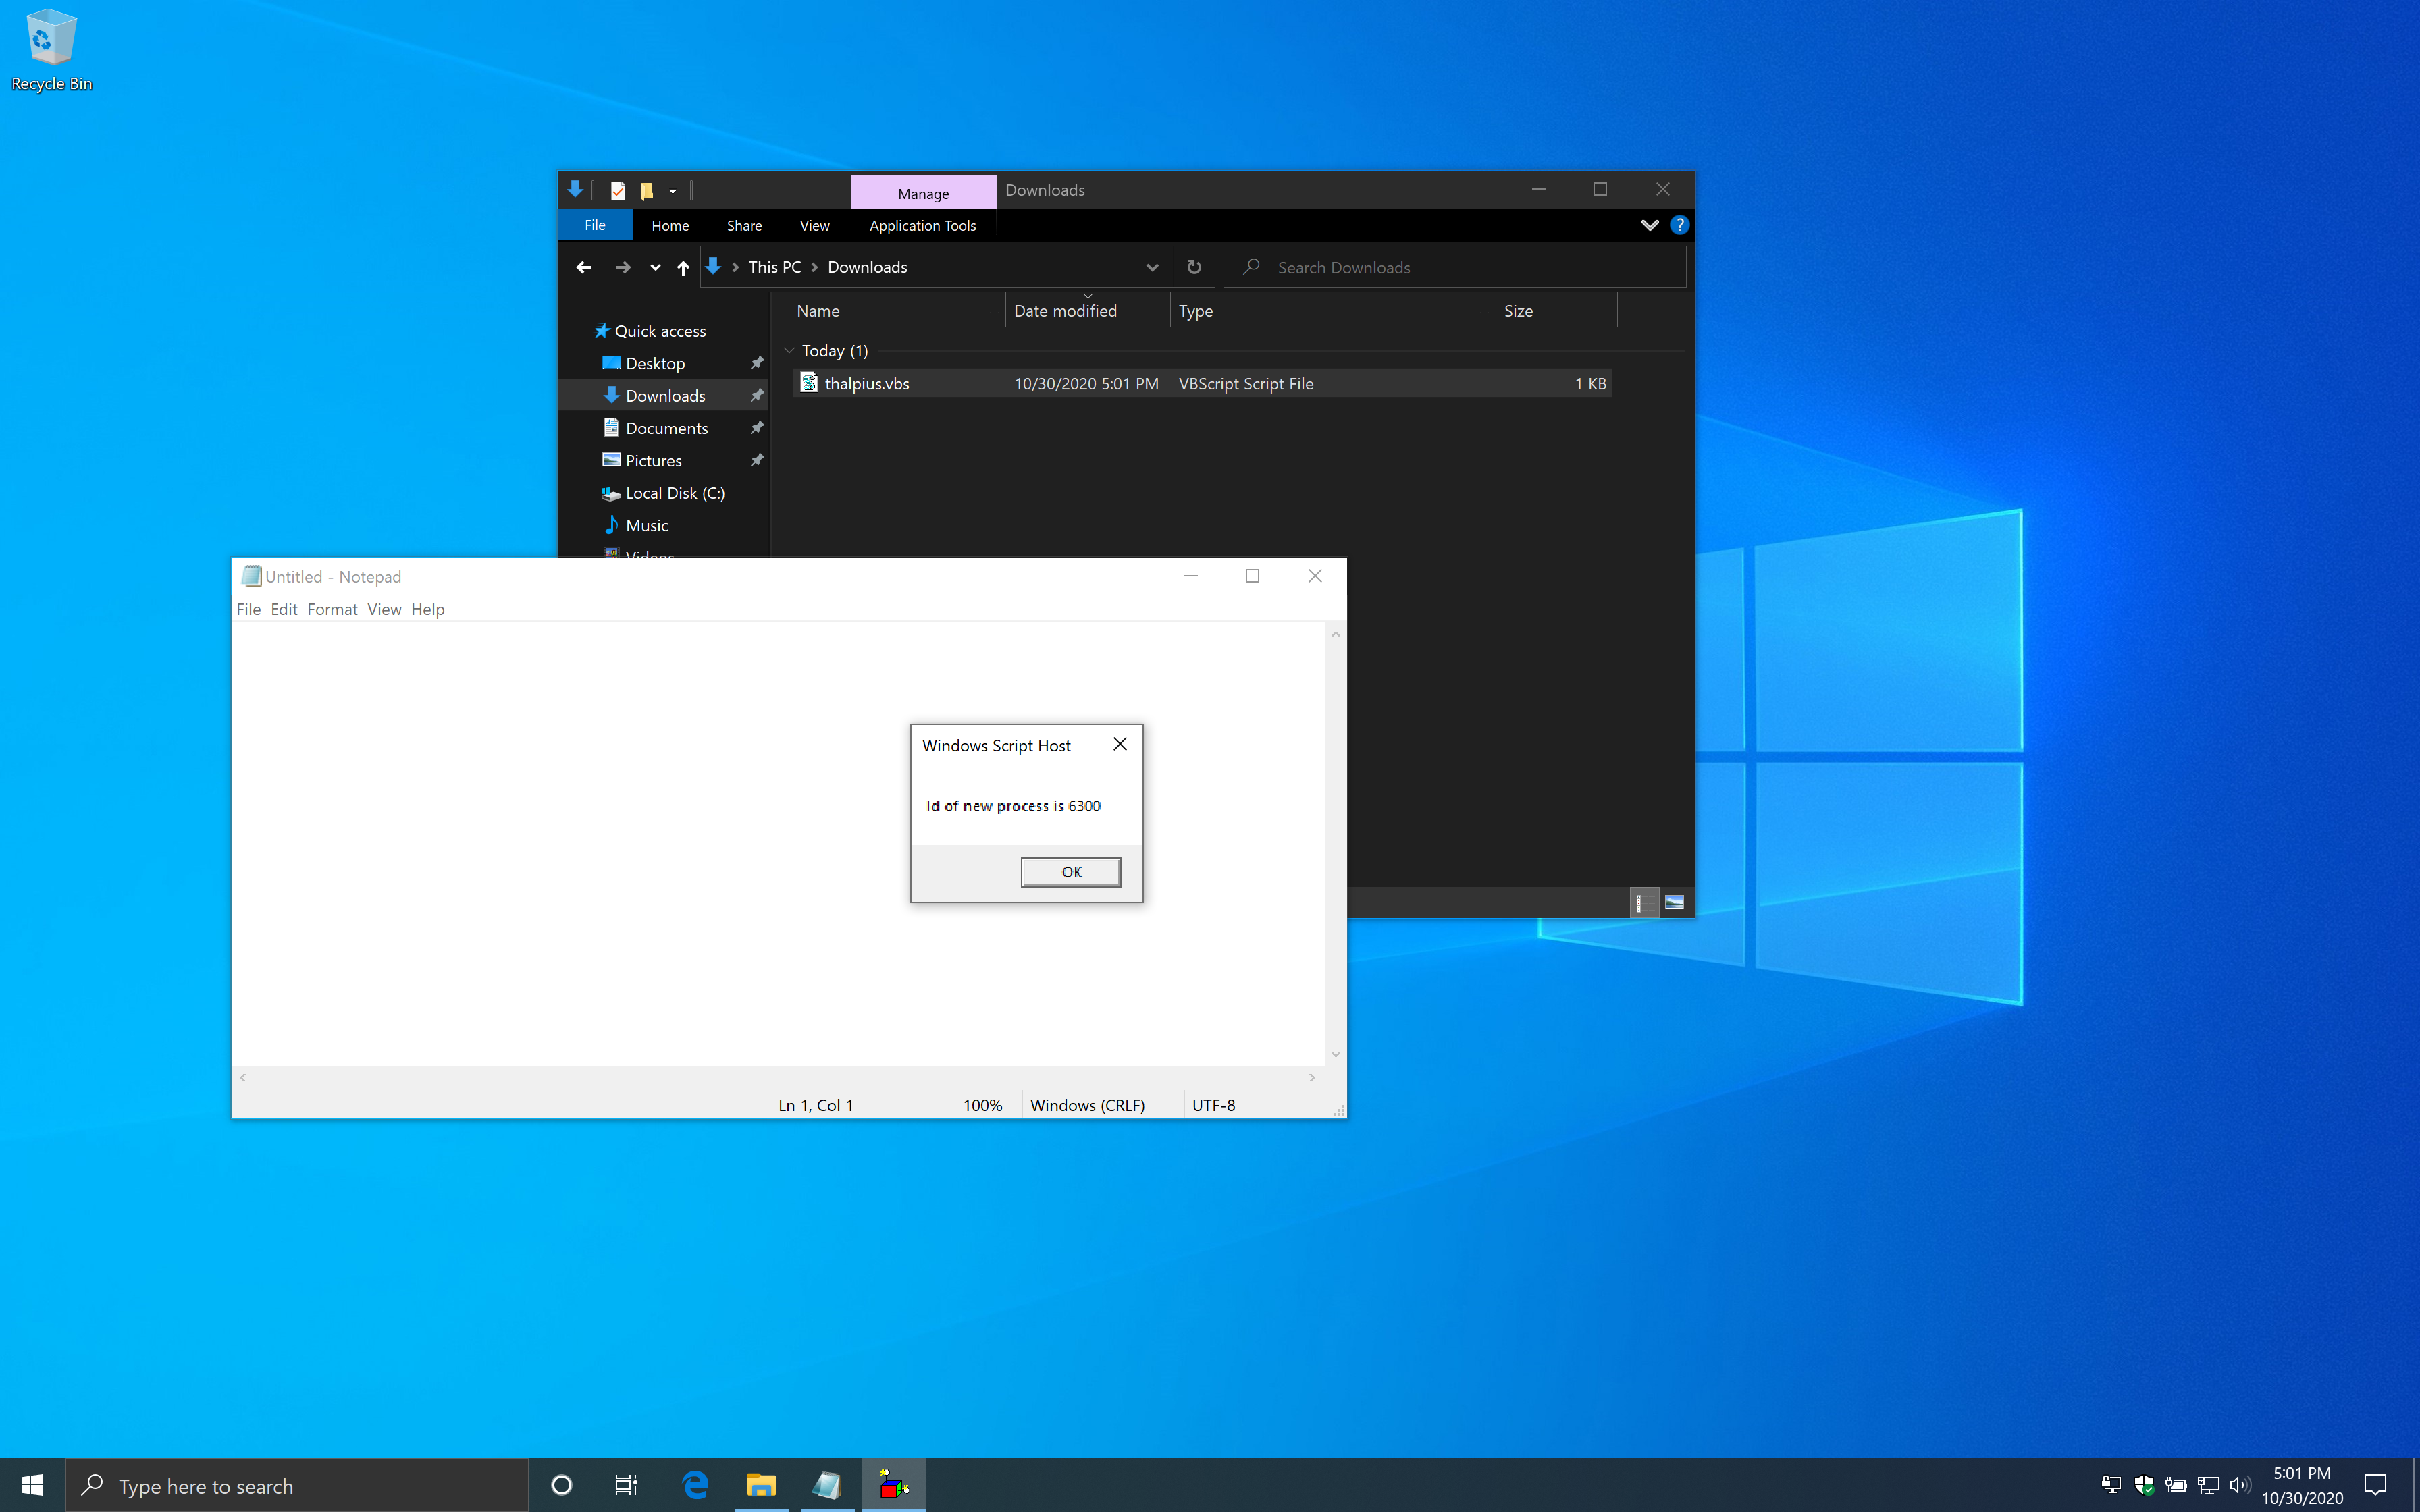Click the back navigation arrow

coord(584,267)
